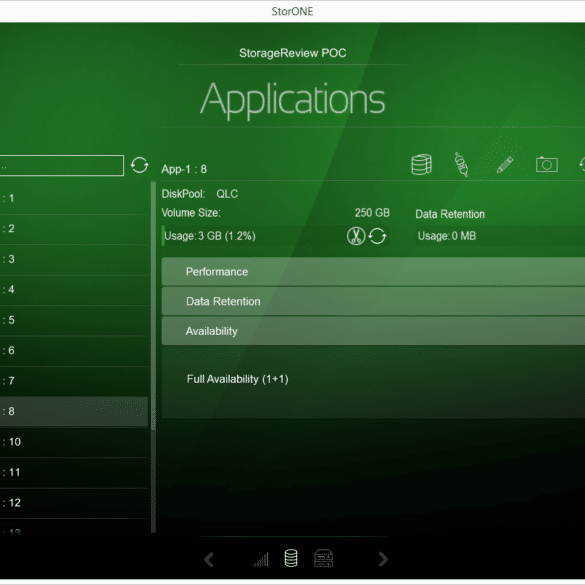The width and height of the screenshot is (585, 585).
Task: Select list item ending in : 3
Action: click(x=74, y=259)
